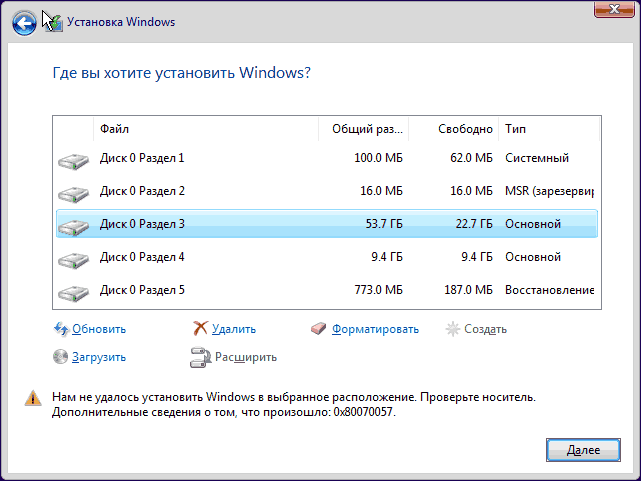Click the eraser format icon

(x=318, y=329)
